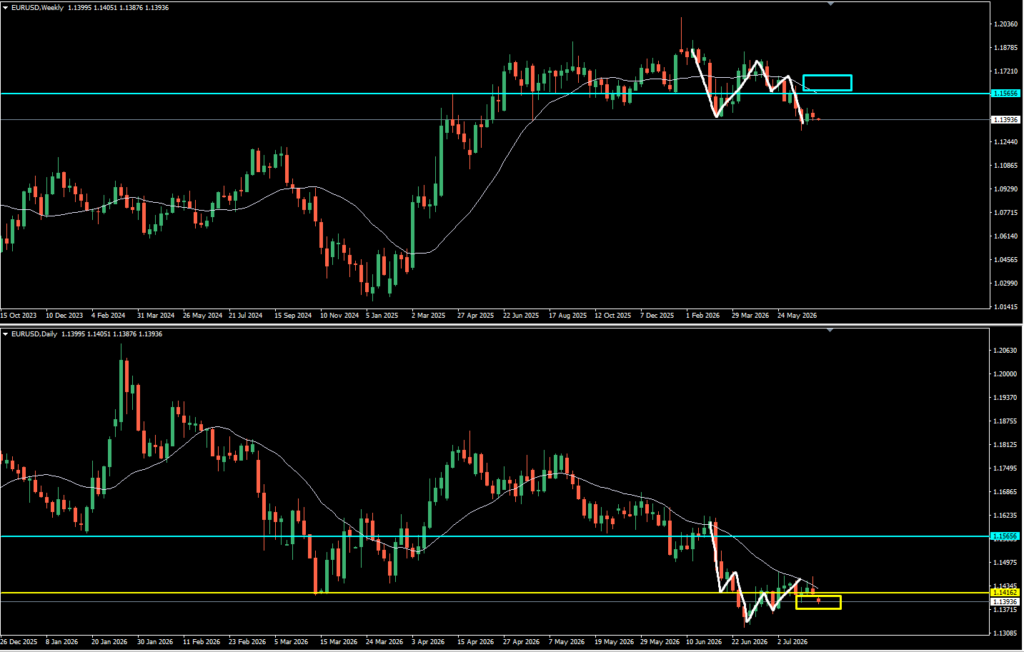Click the 8 Jan 2026 date label
This screenshot has height=652, width=1024.
[61, 642]
